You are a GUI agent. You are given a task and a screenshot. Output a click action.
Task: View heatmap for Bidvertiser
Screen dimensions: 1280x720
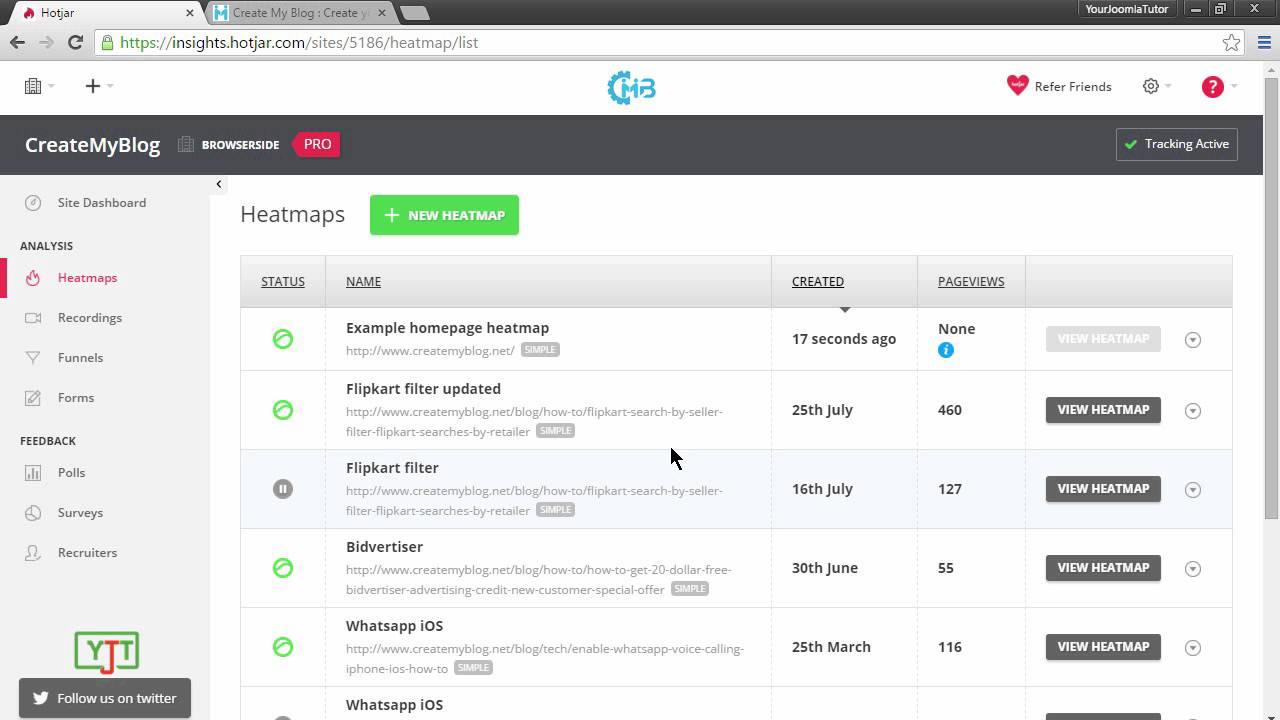(x=1103, y=568)
